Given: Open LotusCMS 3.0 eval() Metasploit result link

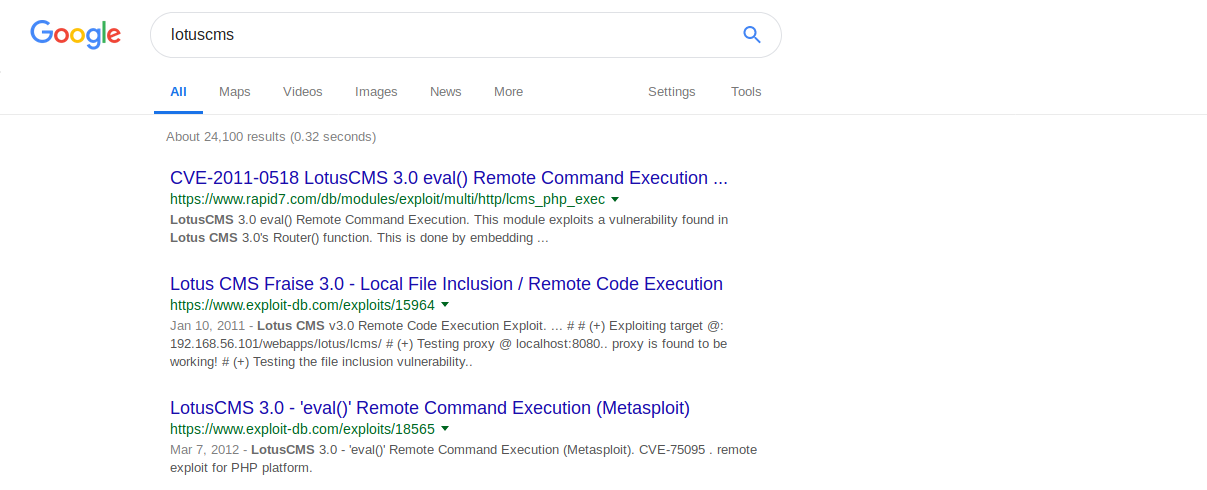Looking at the screenshot, I should click(x=430, y=408).
